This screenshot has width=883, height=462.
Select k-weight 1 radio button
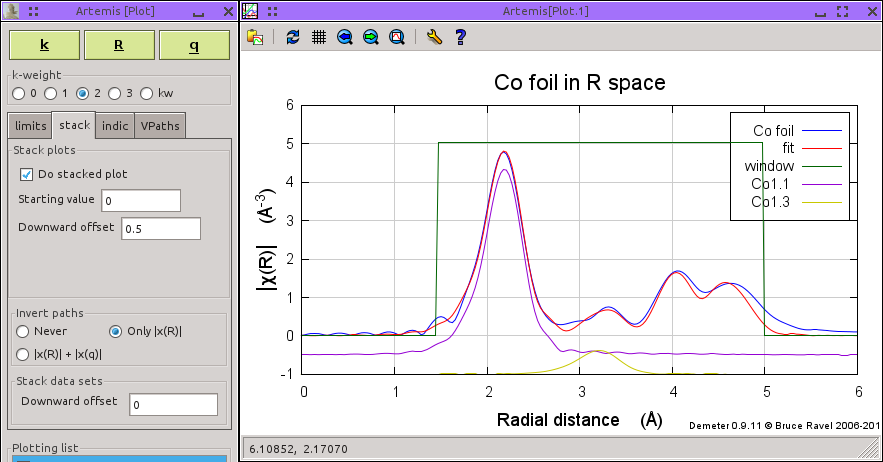click(x=51, y=94)
